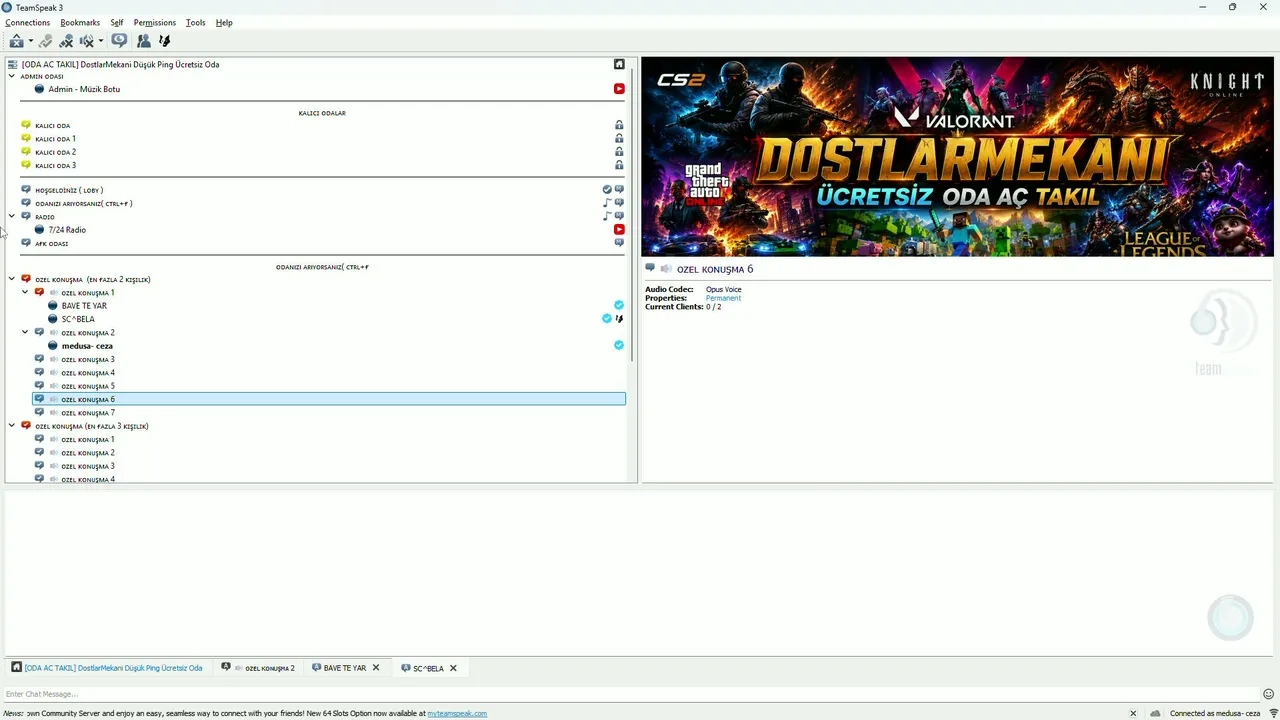Open the Tools menu
This screenshot has width=1280, height=720.
[195, 22]
